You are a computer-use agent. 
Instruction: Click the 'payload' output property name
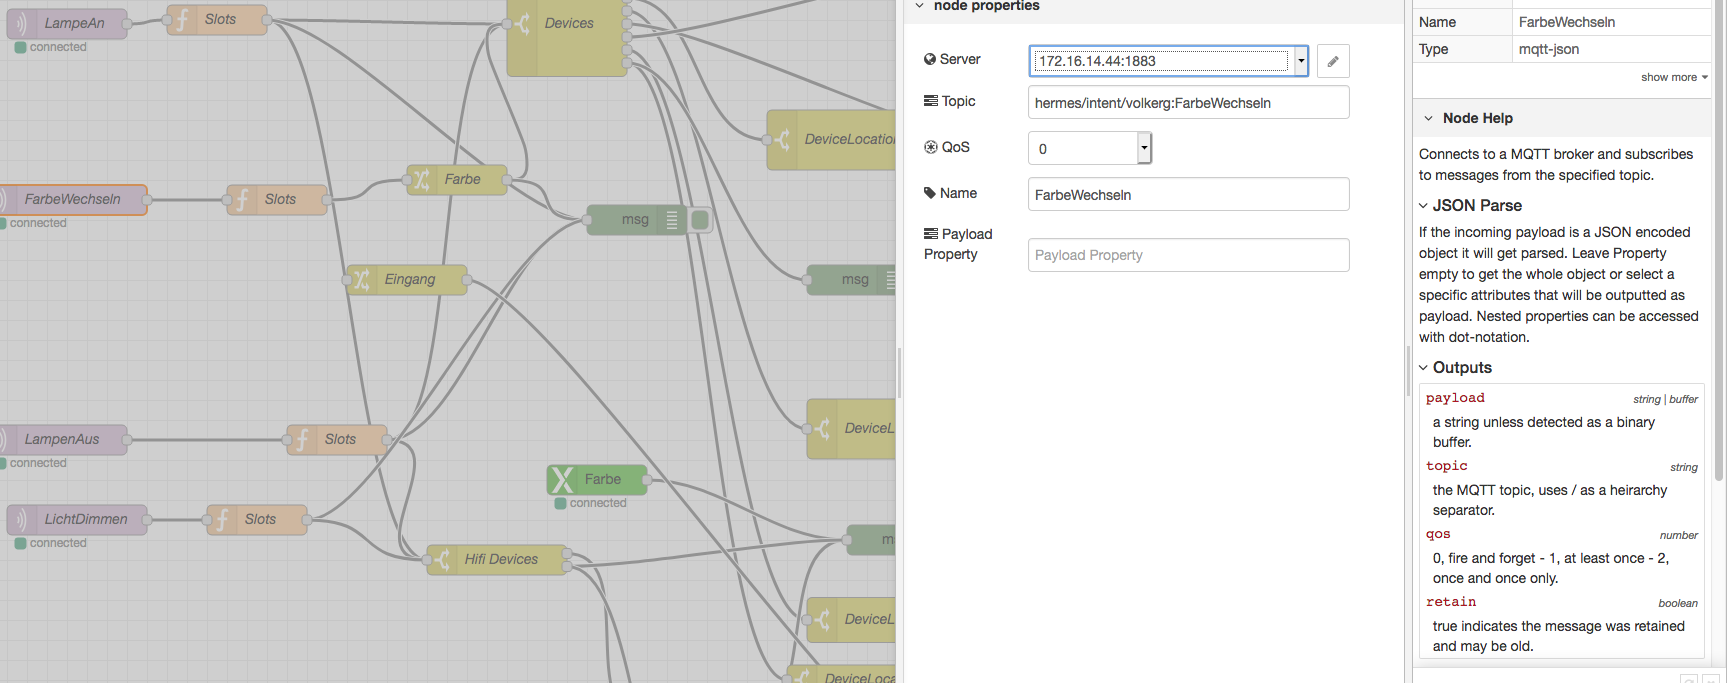pos(1455,398)
